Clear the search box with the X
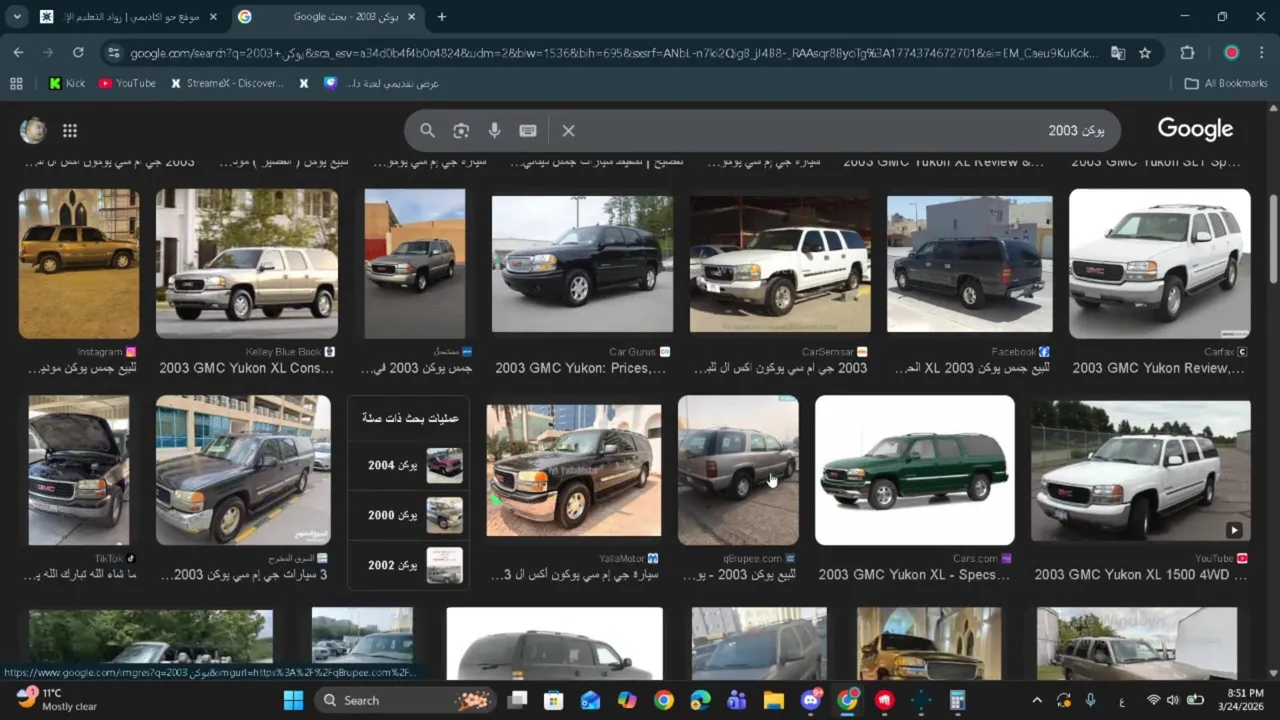 tap(568, 131)
